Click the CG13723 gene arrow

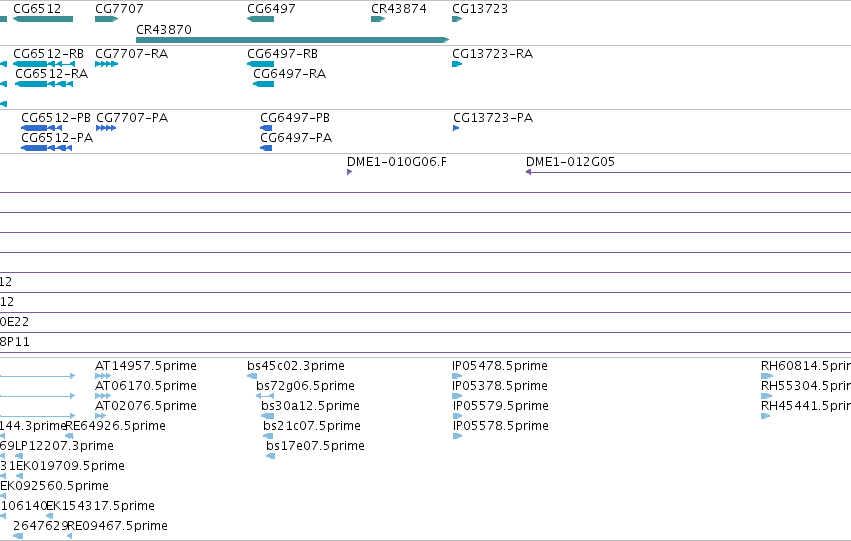[x=457, y=19]
